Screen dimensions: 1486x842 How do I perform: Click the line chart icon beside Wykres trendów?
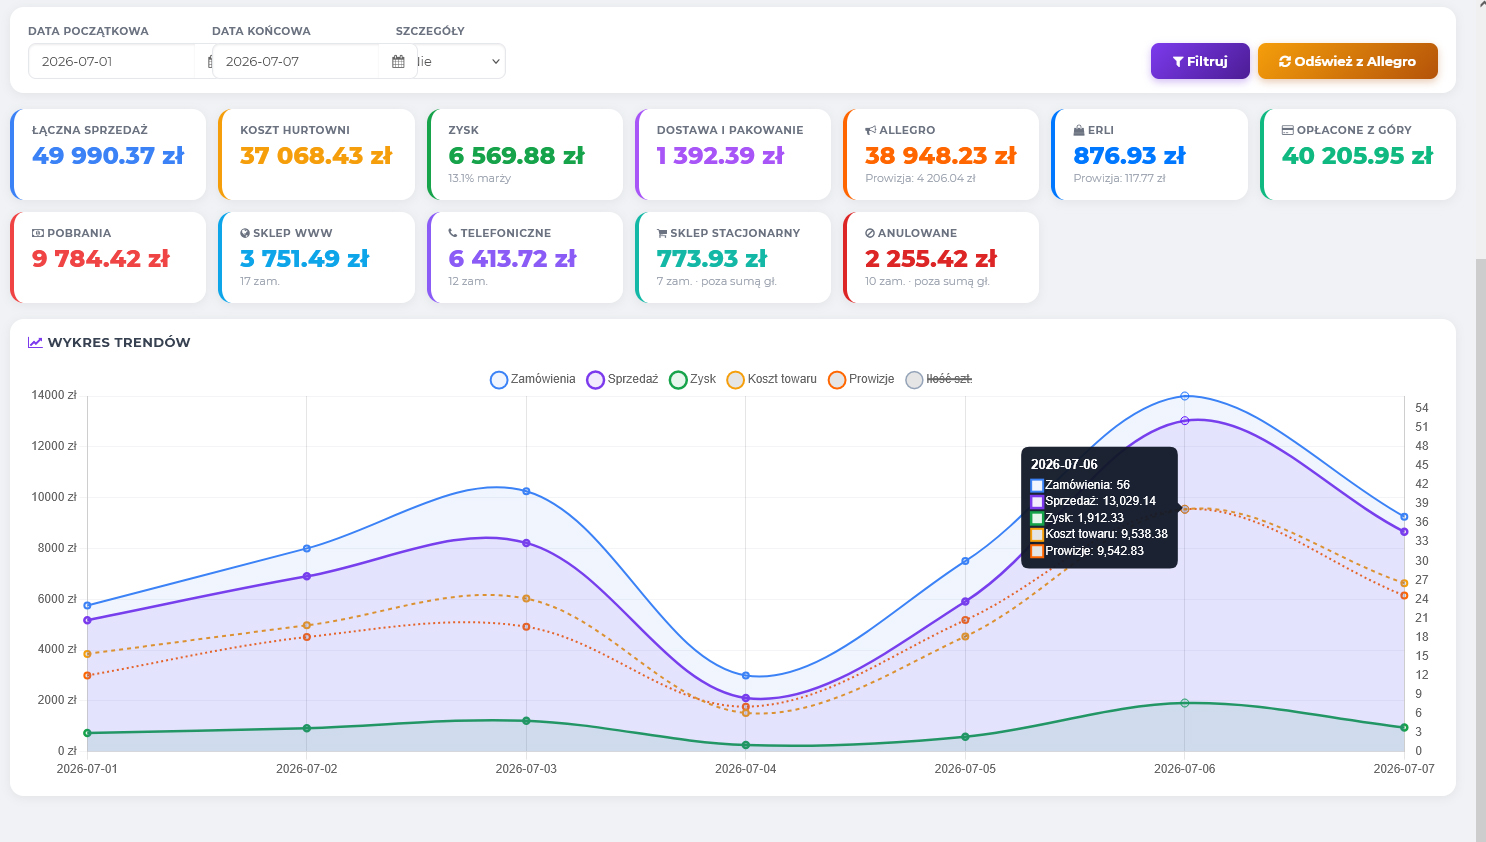pyautogui.click(x=35, y=342)
